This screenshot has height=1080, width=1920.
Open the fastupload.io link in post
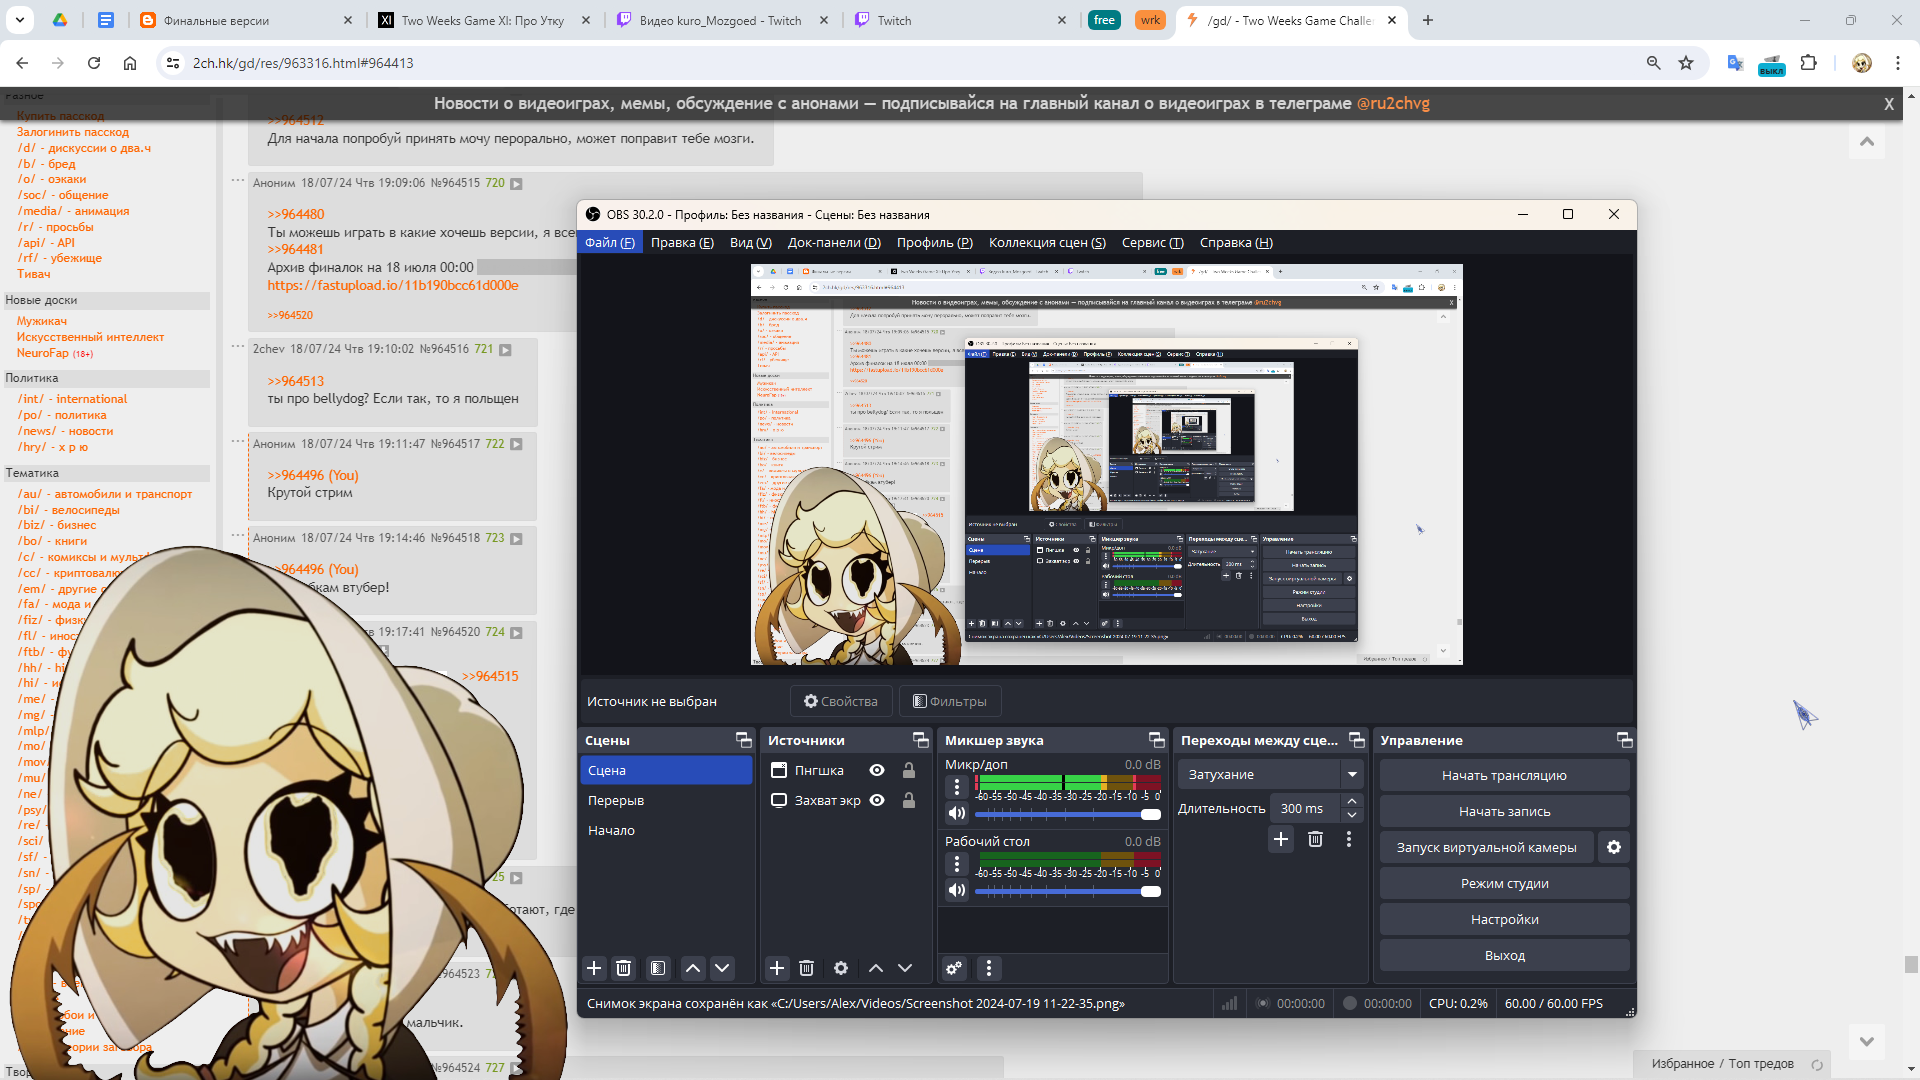[x=393, y=285]
